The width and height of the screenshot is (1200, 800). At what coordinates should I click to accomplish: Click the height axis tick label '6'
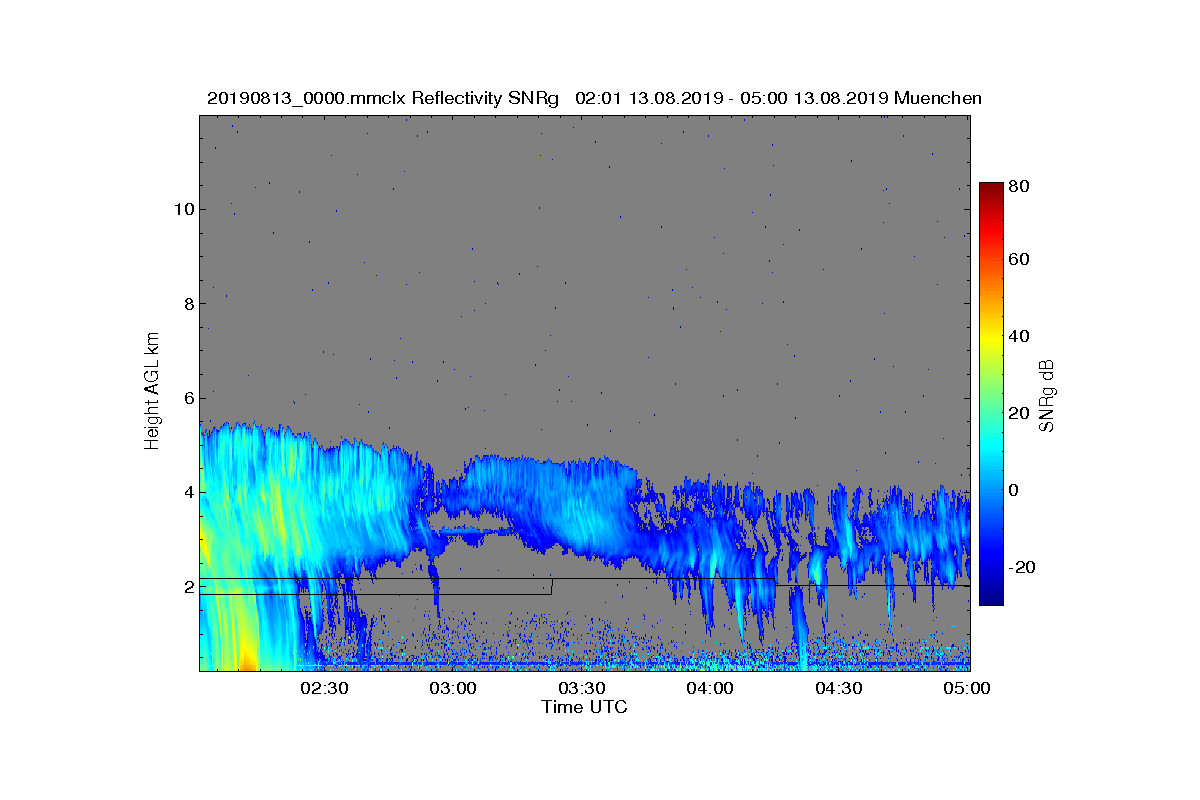pos(188,398)
